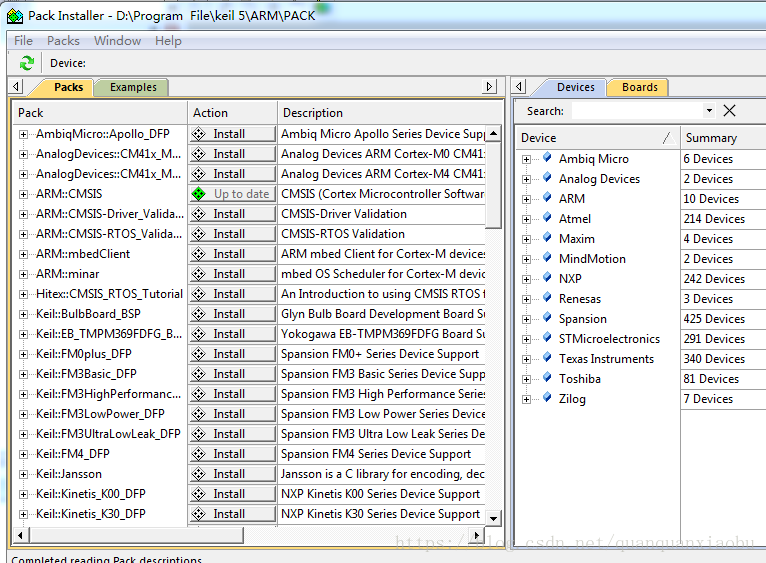Screen dimensions: 766x563
Task: Install the Keil::Kinetis_K30_DFP pack
Action: [x=233, y=514]
